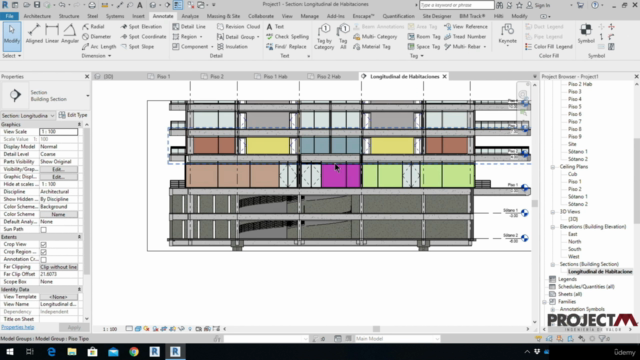
Task: Select the magenta room fill
Action: (341, 176)
